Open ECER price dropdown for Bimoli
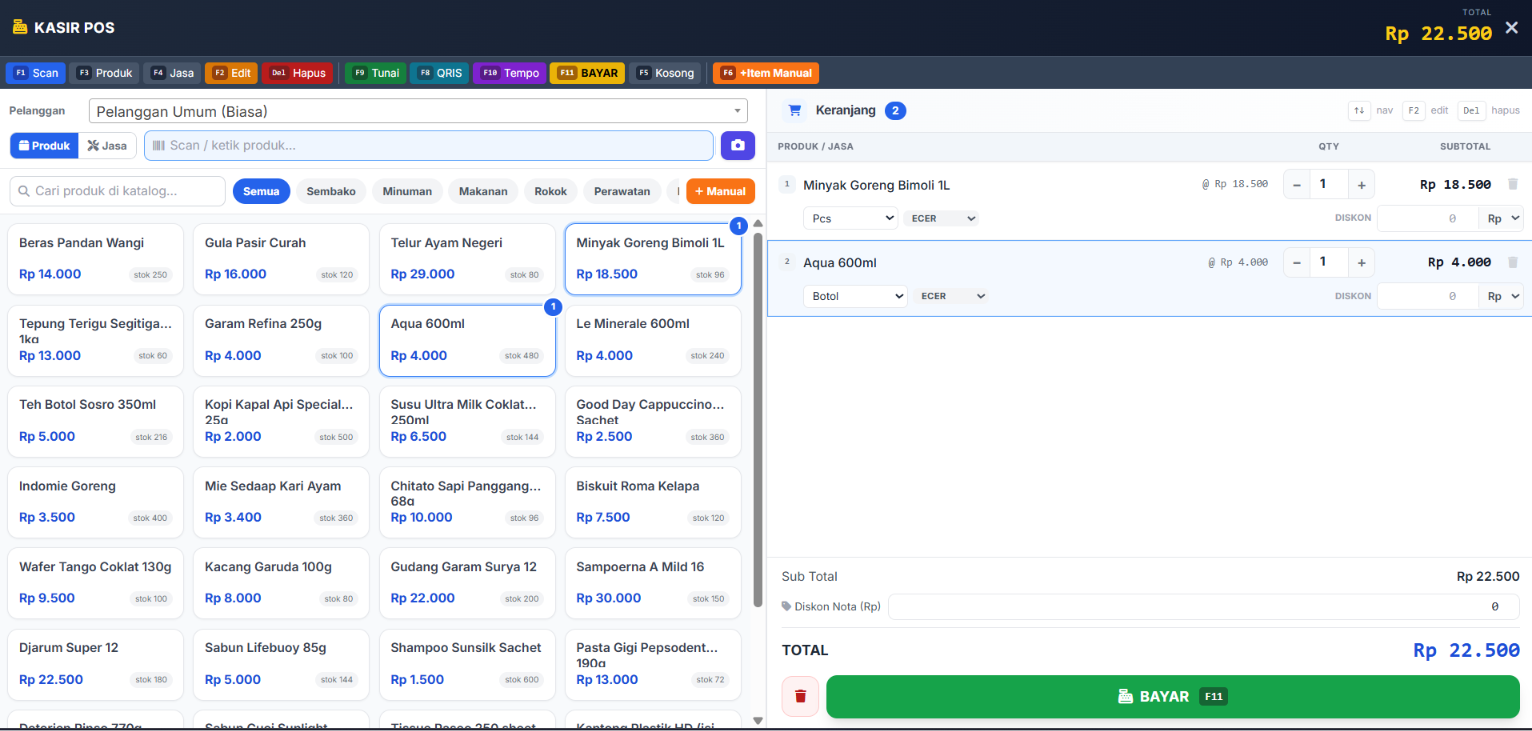This screenshot has width=1532, height=731. [941, 218]
